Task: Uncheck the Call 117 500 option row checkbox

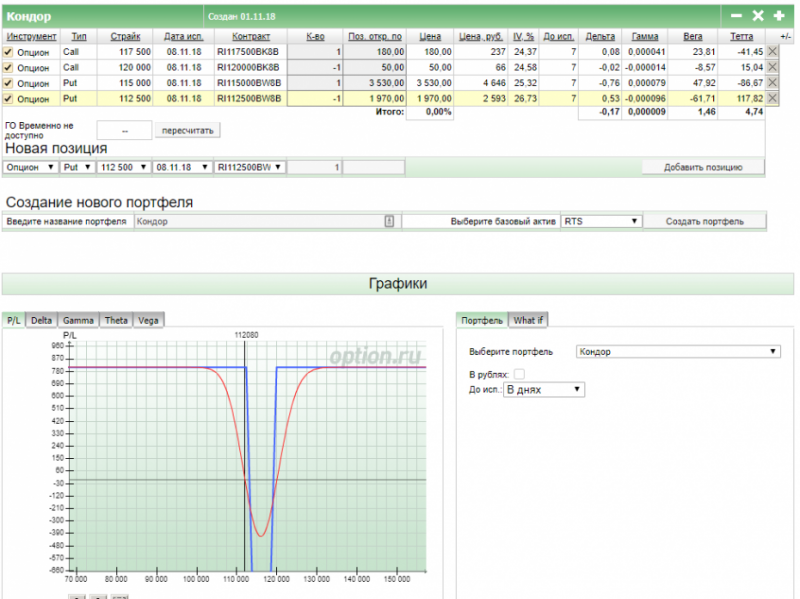Action: [x=9, y=51]
